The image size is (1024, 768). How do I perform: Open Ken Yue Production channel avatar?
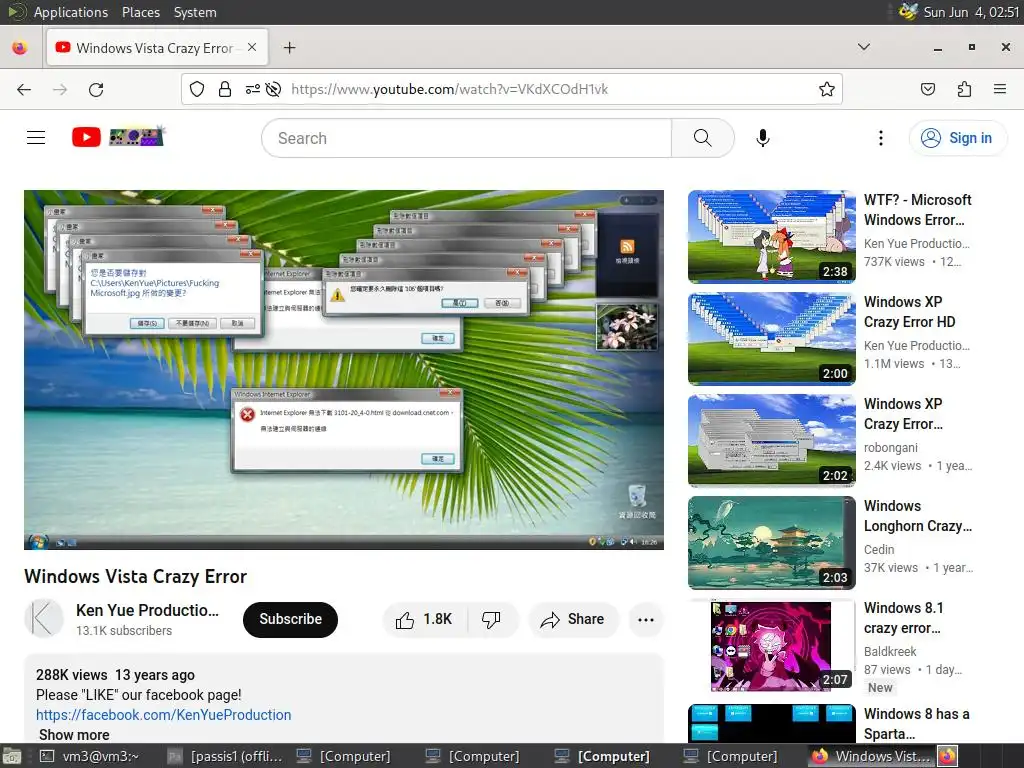[44, 618]
